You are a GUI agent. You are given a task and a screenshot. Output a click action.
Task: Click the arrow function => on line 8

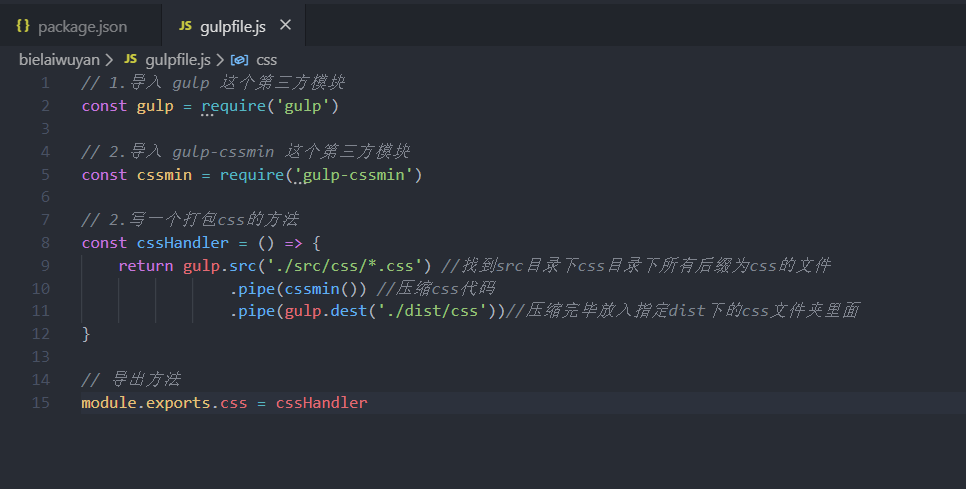pyautogui.click(x=293, y=243)
